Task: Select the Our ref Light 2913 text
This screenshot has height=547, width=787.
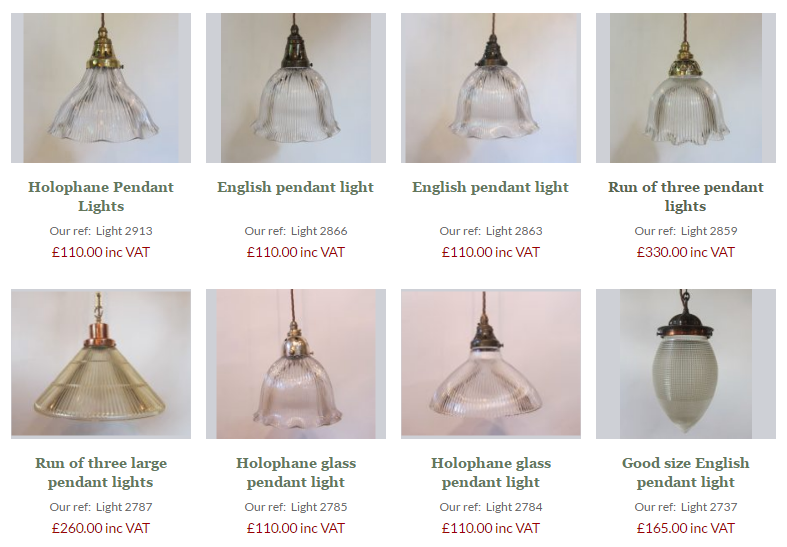Action: tap(101, 231)
